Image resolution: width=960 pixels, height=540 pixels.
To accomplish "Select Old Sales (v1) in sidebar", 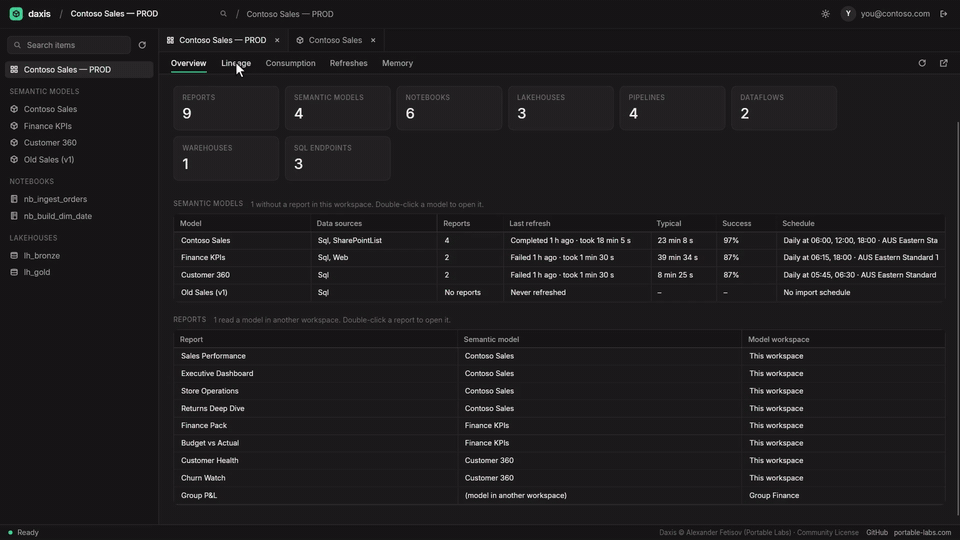I will click(x=79, y=159).
